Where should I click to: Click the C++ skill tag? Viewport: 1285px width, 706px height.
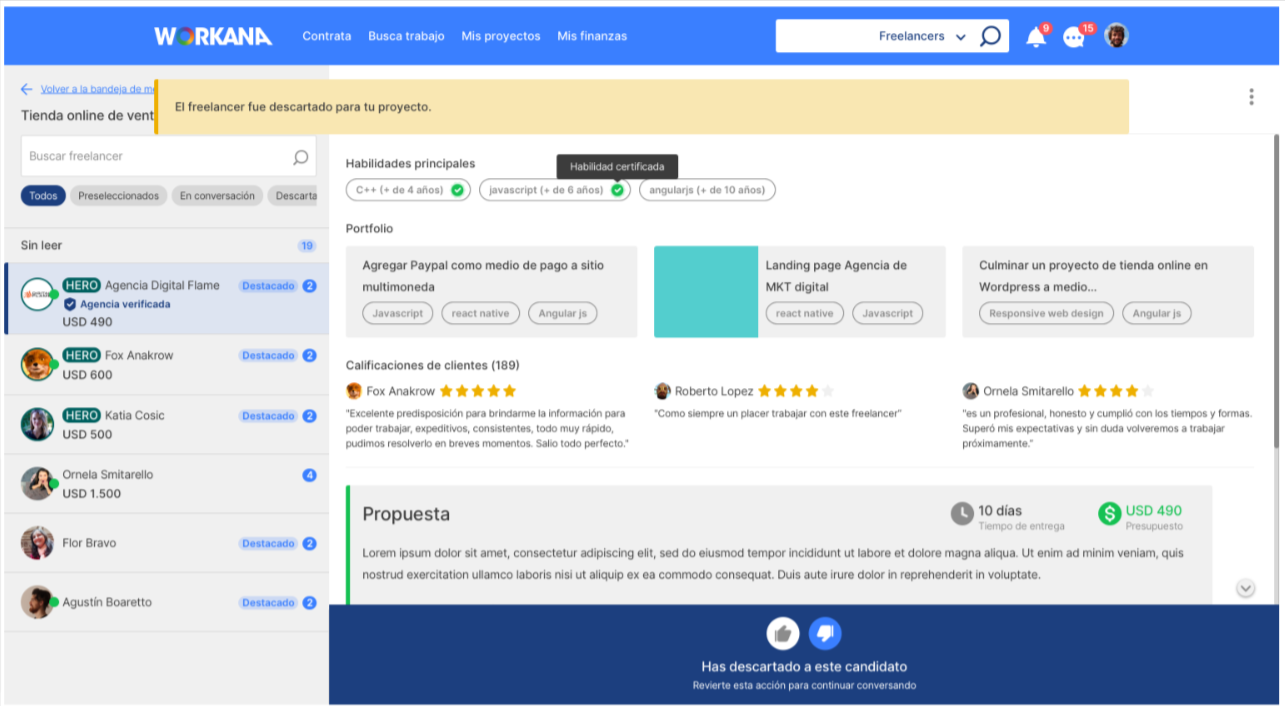(x=408, y=190)
